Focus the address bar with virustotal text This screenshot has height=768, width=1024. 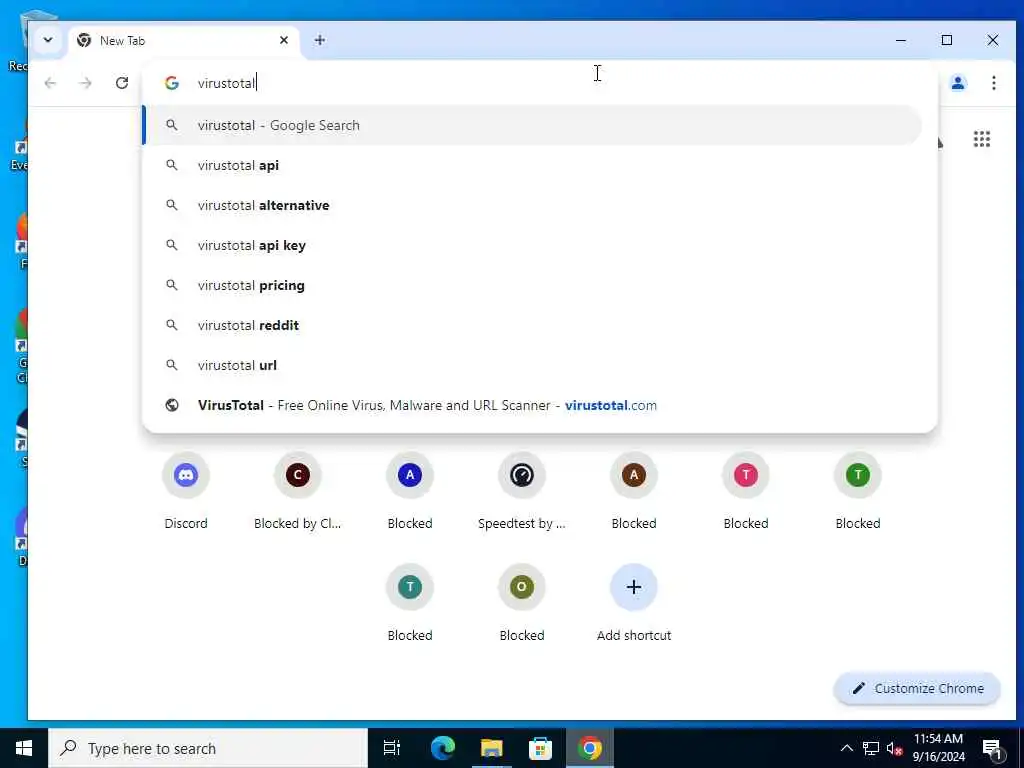pyautogui.click(x=539, y=83)
